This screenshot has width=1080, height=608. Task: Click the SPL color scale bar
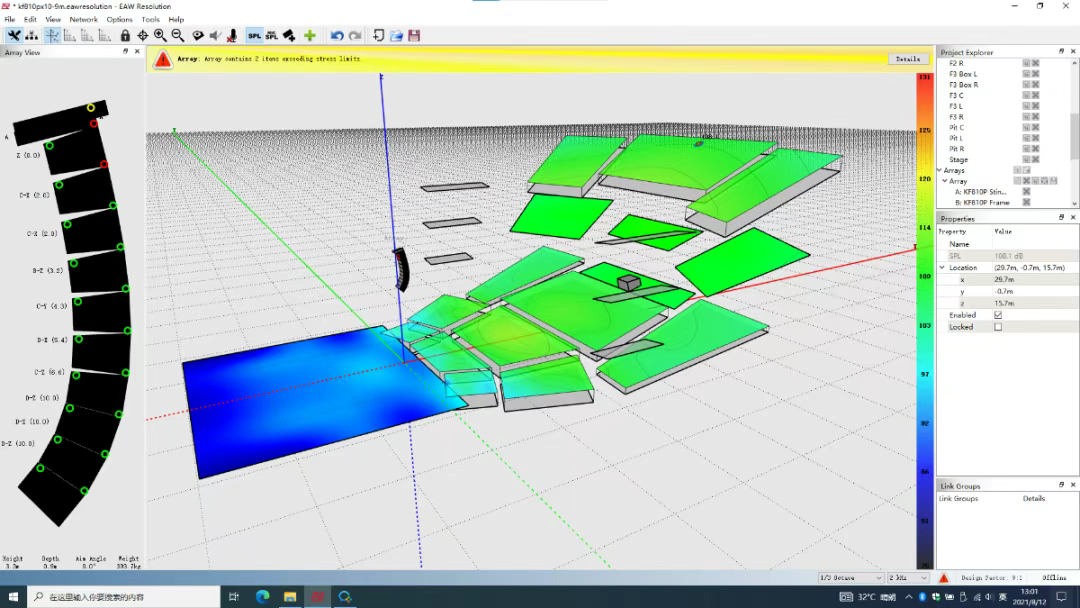(924, 320)
